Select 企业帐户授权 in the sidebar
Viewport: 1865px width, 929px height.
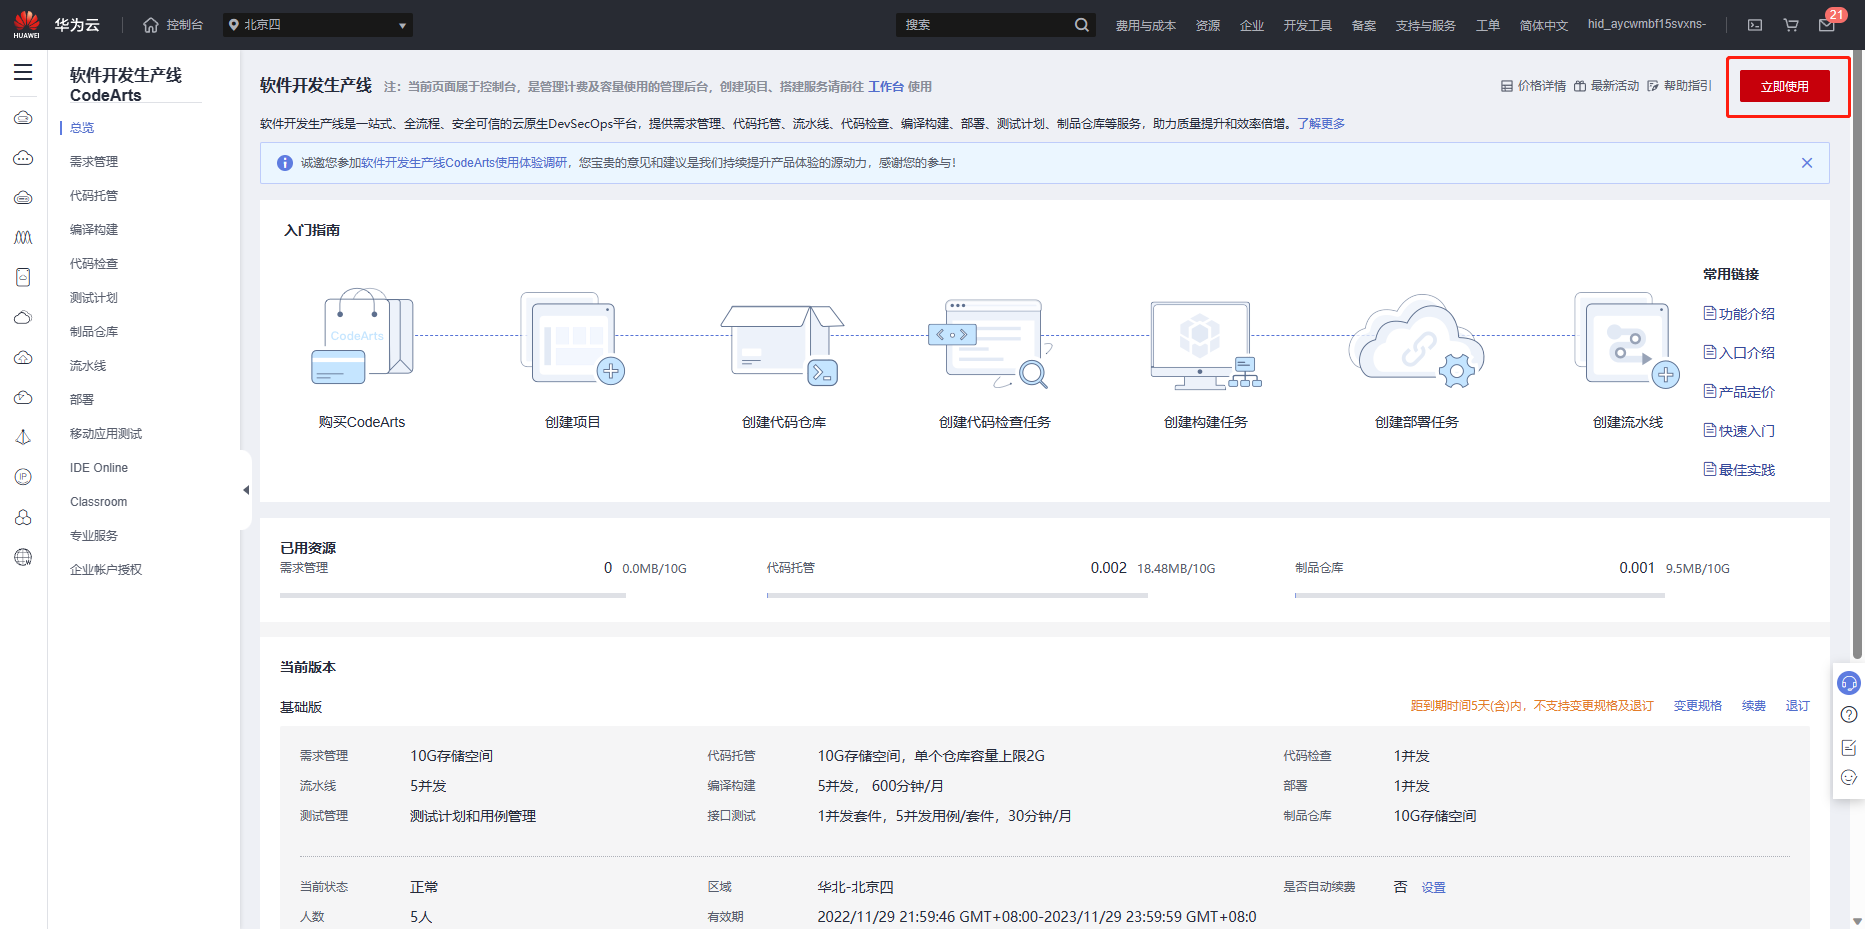[x=106, y=570]
